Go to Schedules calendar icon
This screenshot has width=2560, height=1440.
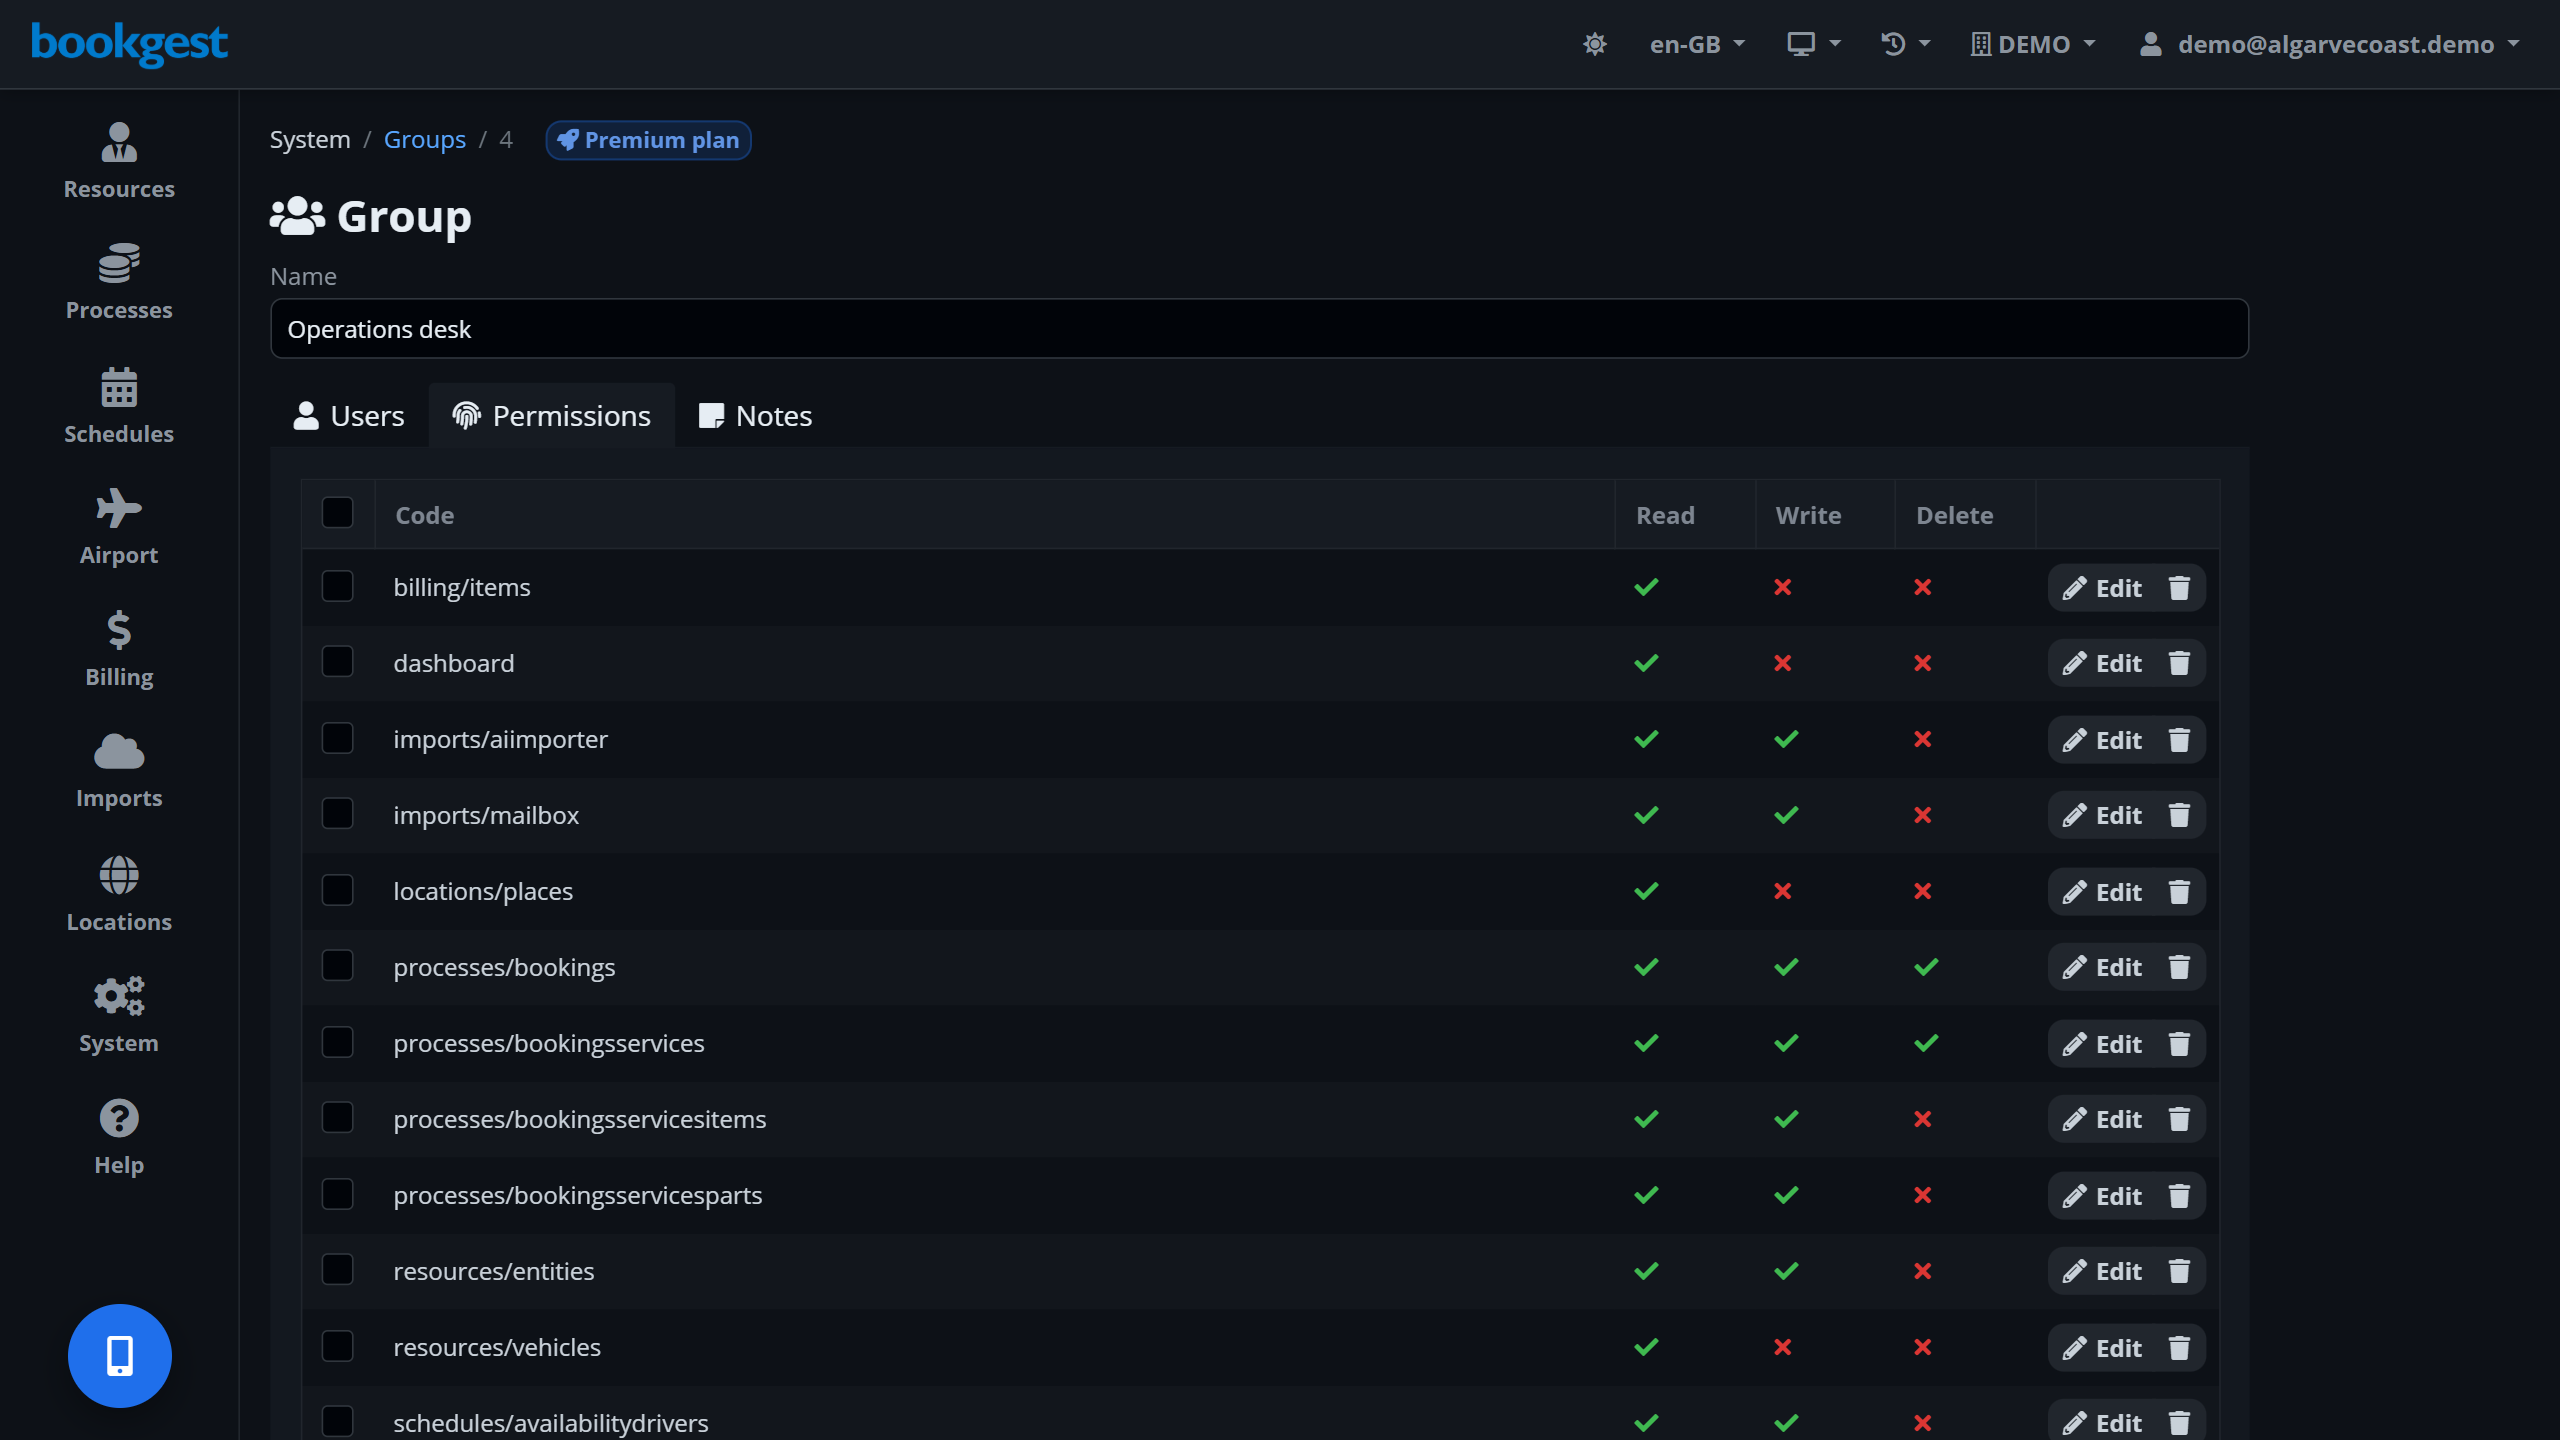pyautogui.click(x=119, y=387)
